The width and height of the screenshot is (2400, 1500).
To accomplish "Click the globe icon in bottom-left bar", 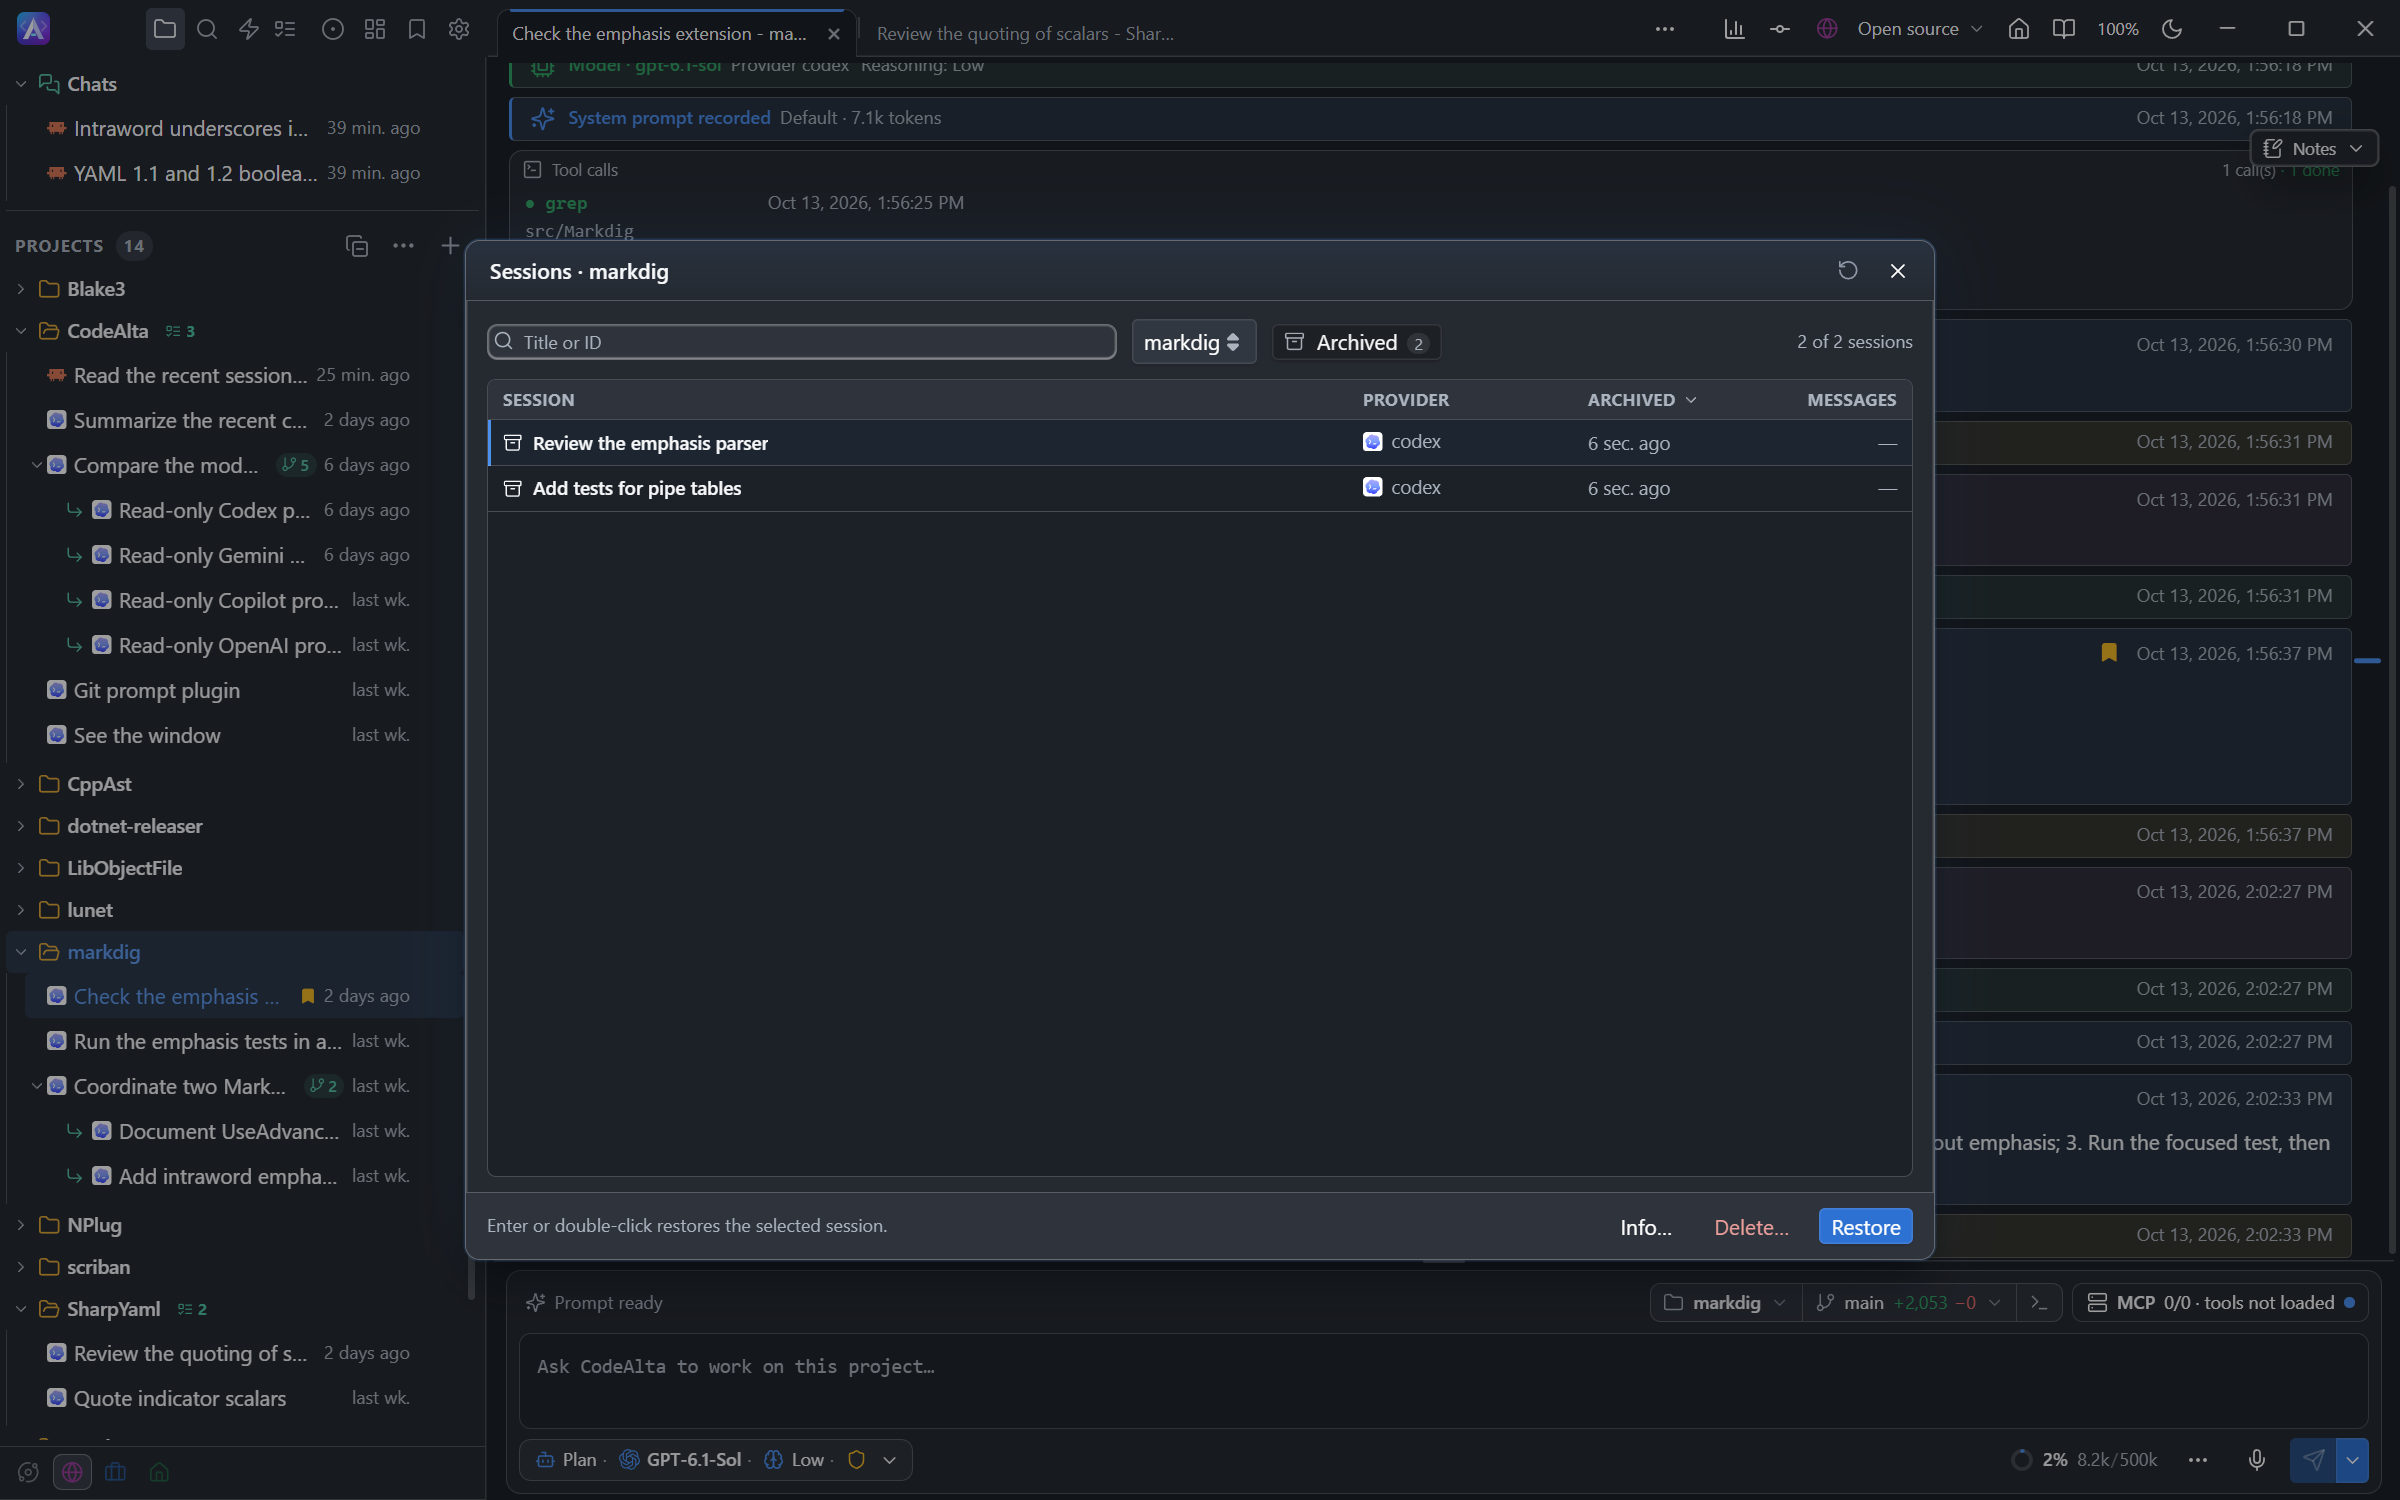I will click(x=72, y=1472).
